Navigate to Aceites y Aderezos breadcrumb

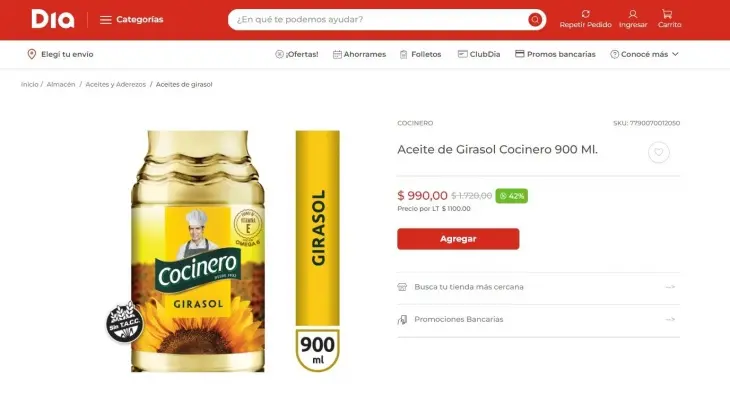pyautogui.click(x=115, y=84)
